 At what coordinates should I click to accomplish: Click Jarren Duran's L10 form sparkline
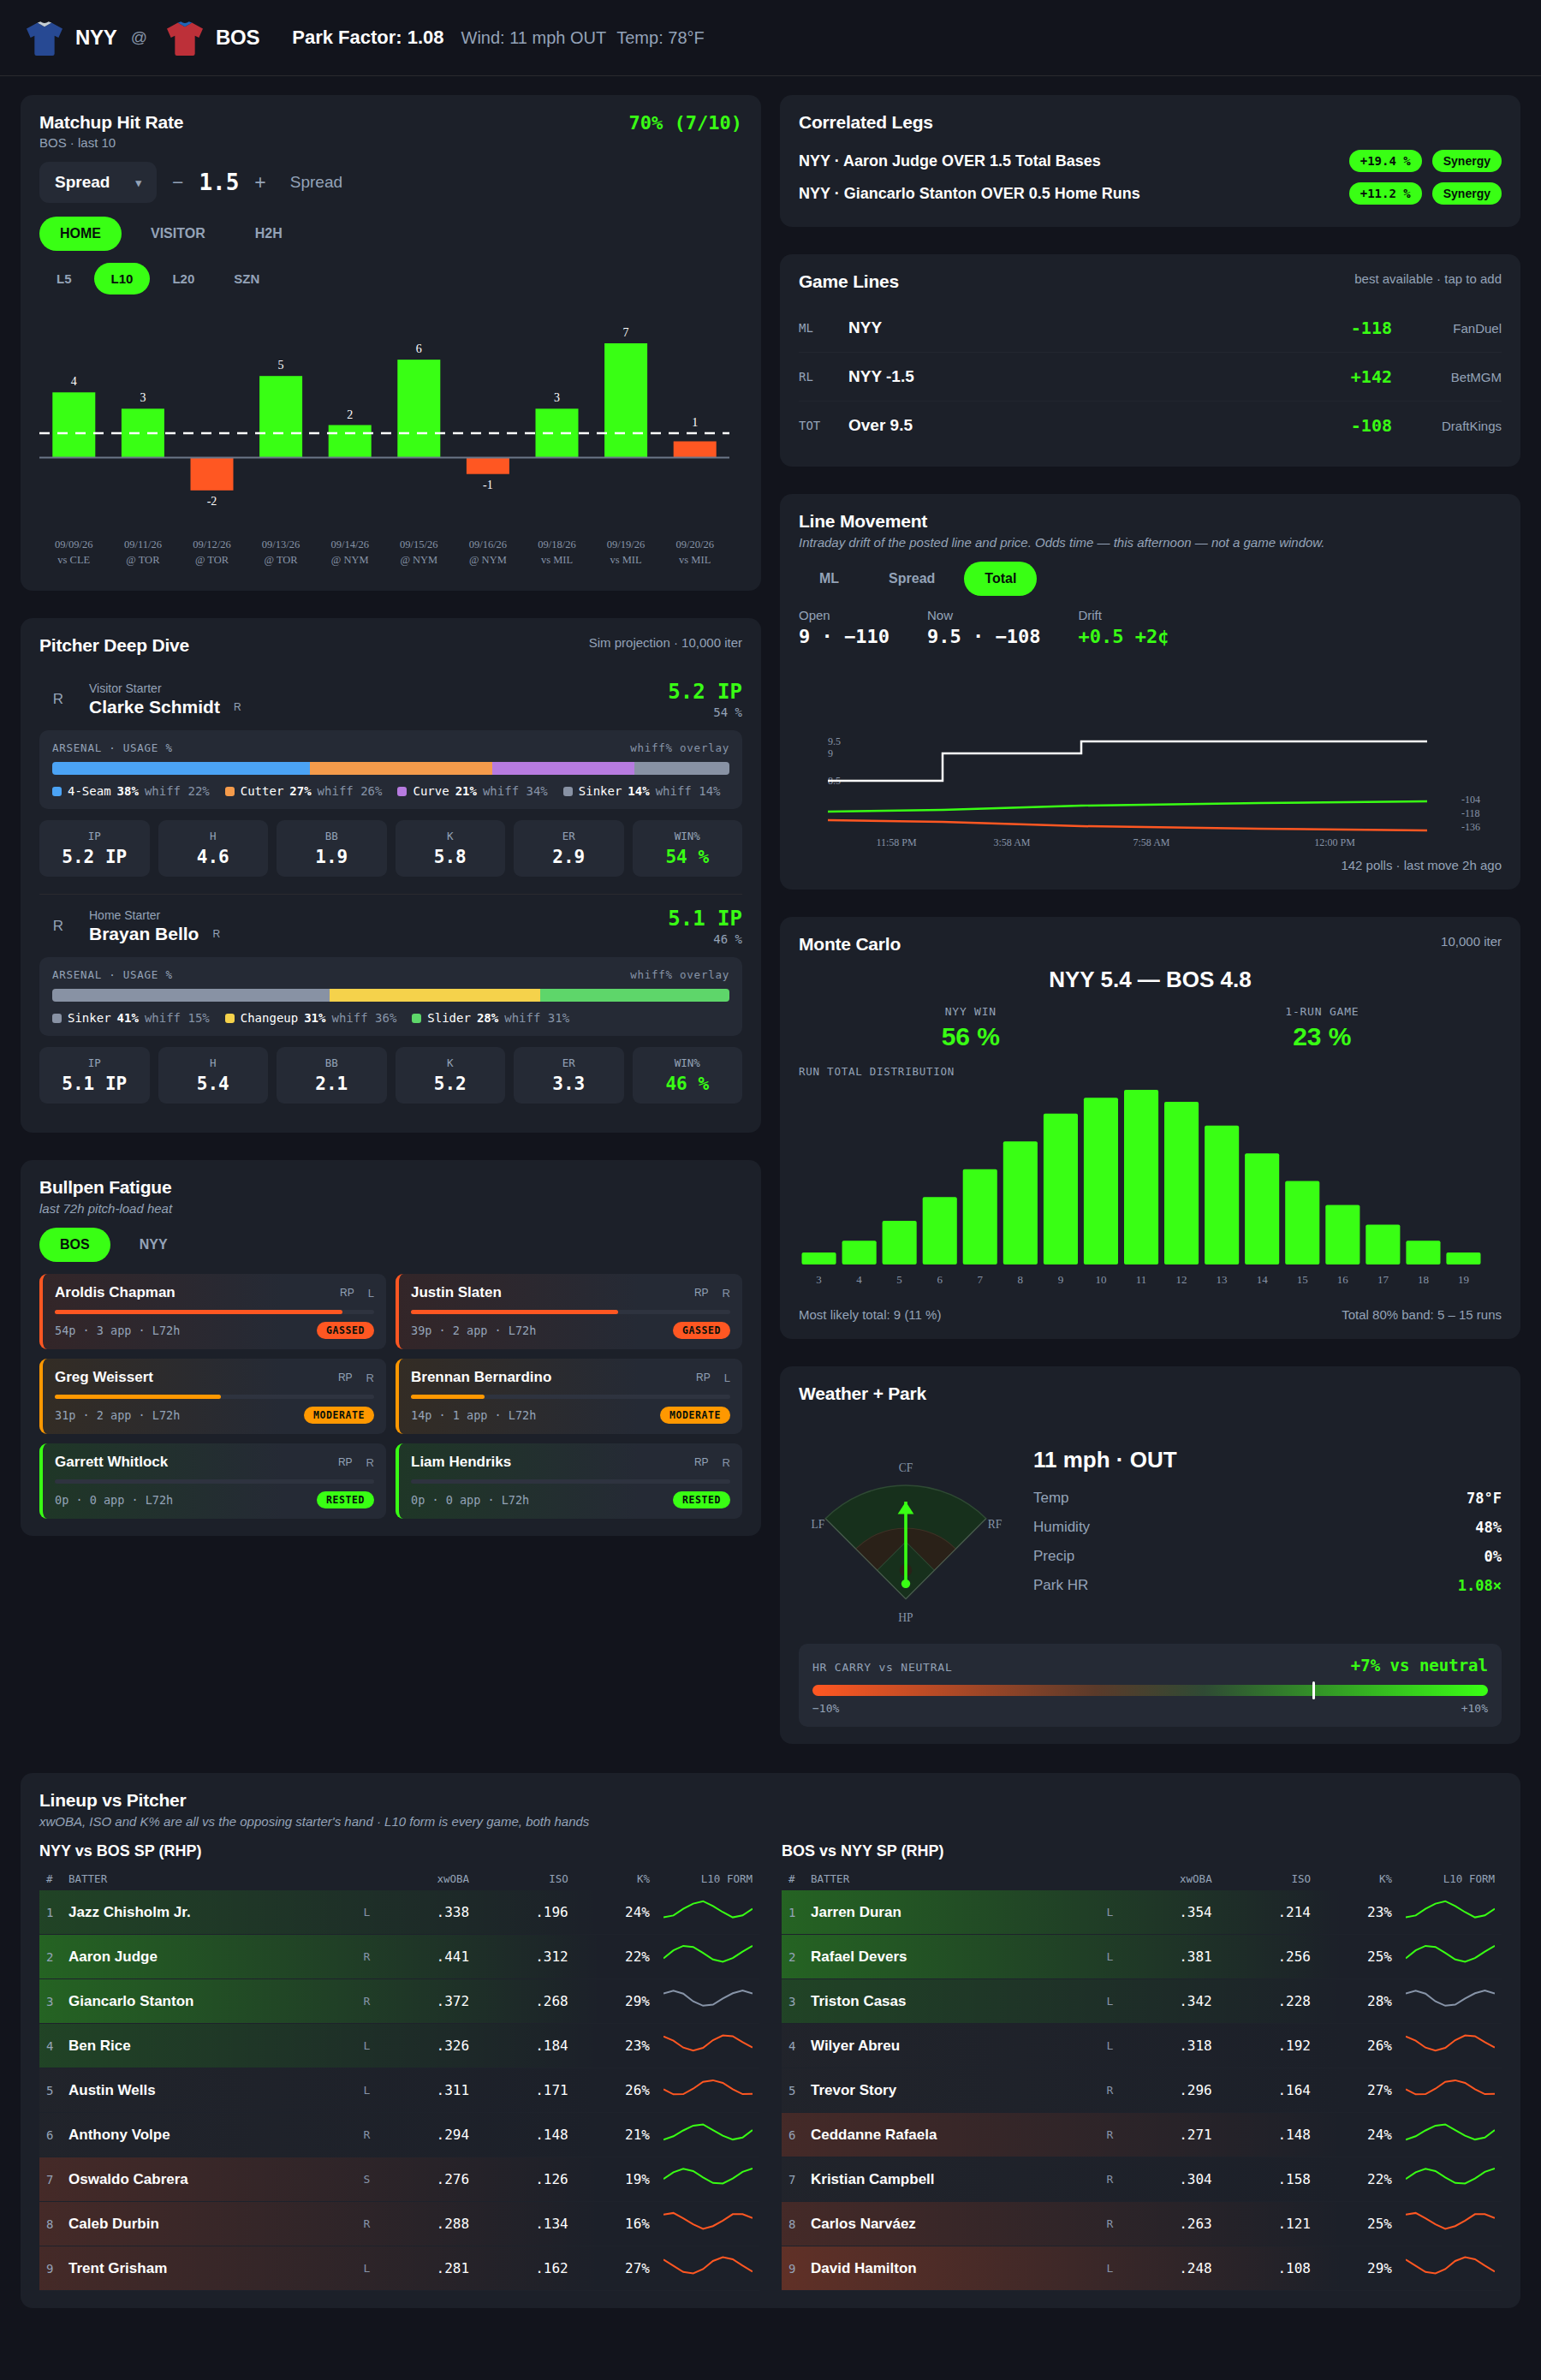click(1450, 1911)
